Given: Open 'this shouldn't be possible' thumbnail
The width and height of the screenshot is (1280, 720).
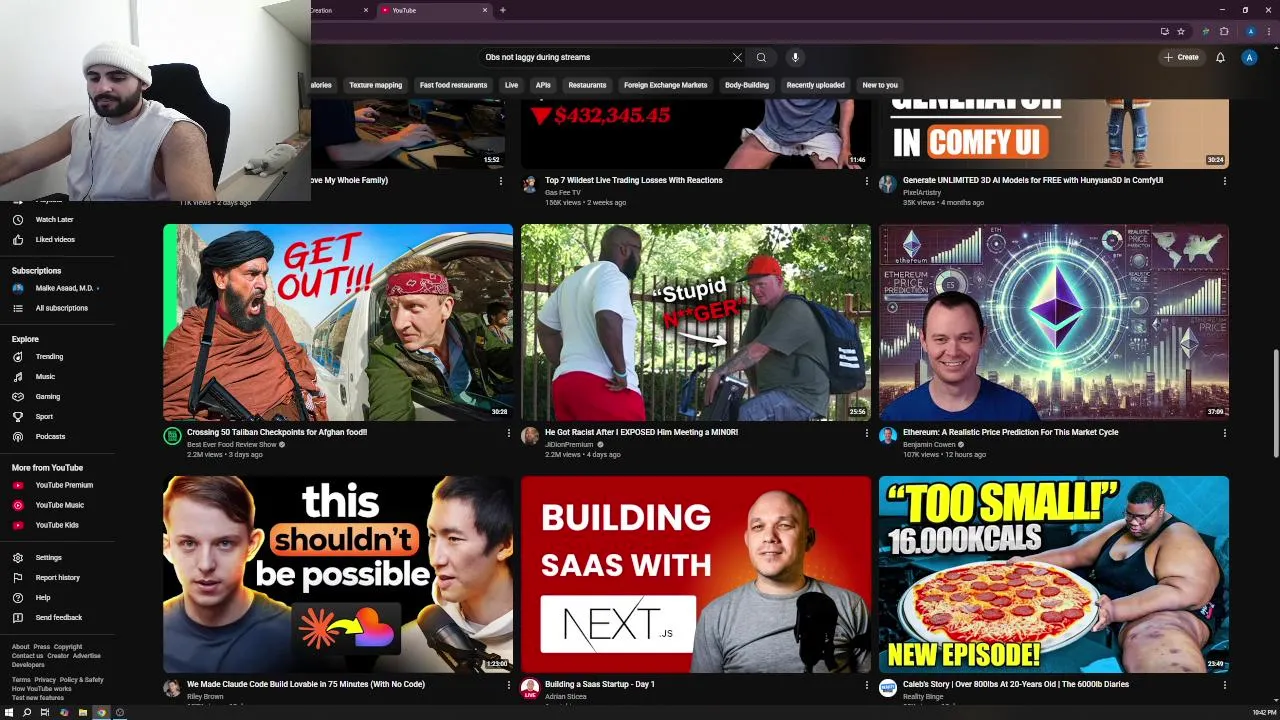Looking at the screenshot, I should click(338, 574).
